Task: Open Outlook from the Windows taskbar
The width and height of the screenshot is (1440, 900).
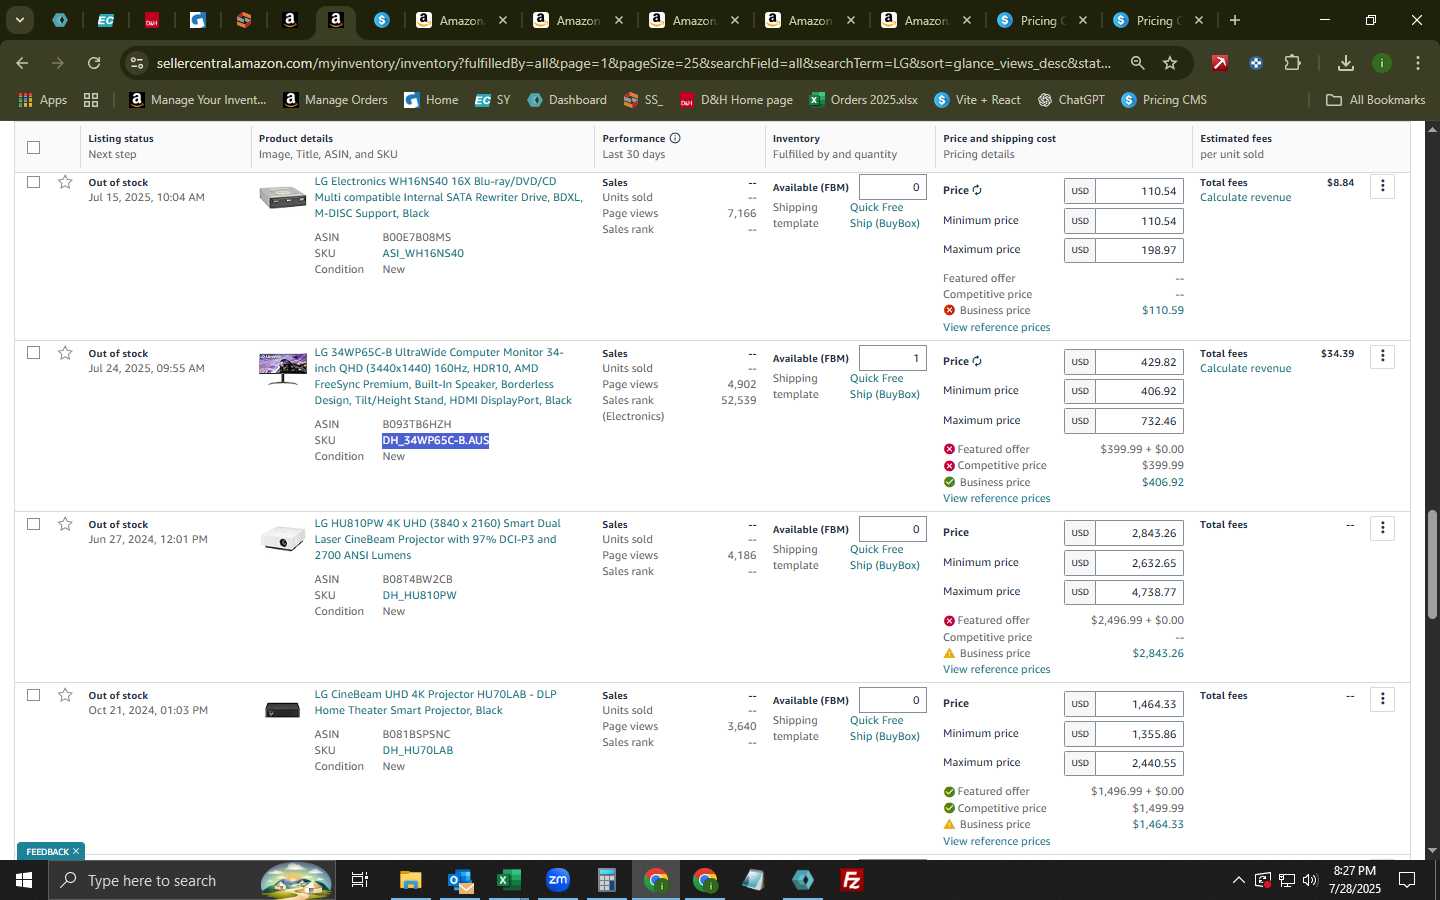Action: coord(460,880)
